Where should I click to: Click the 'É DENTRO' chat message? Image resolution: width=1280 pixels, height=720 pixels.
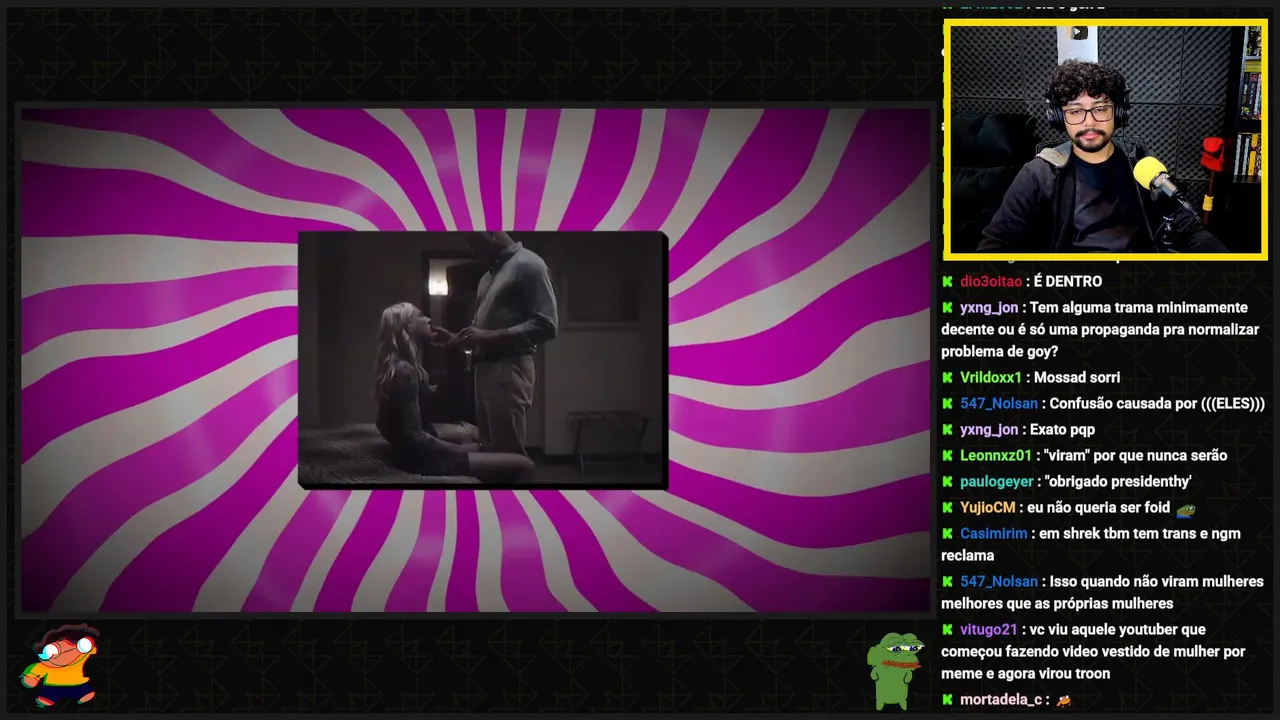tap(1068, 282)
